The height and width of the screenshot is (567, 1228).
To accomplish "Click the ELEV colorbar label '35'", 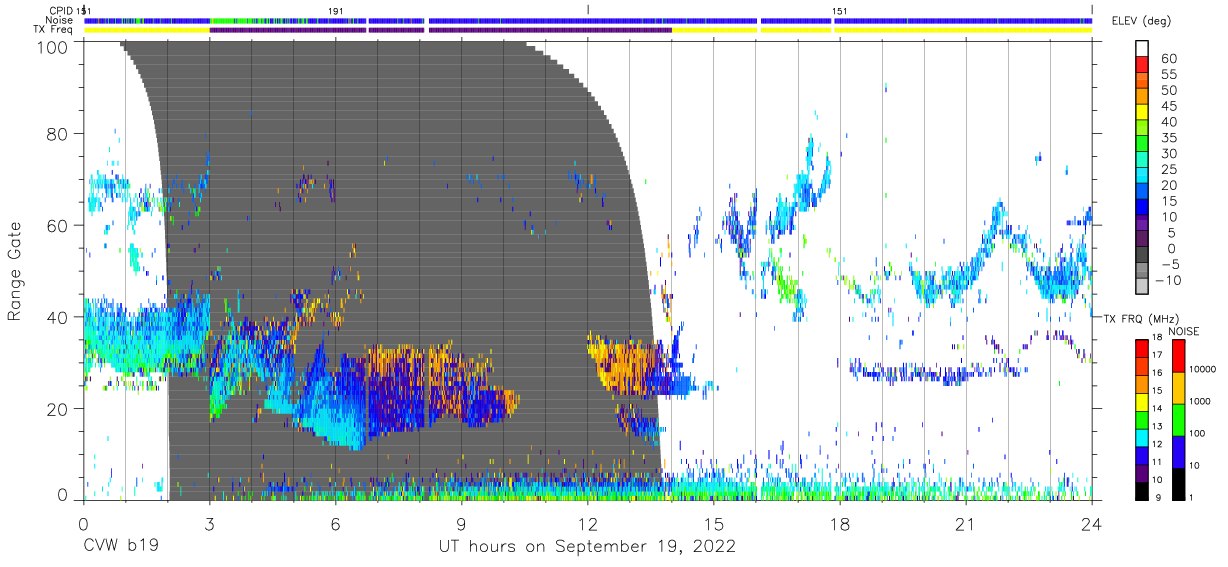I will tap(1168, 138).
